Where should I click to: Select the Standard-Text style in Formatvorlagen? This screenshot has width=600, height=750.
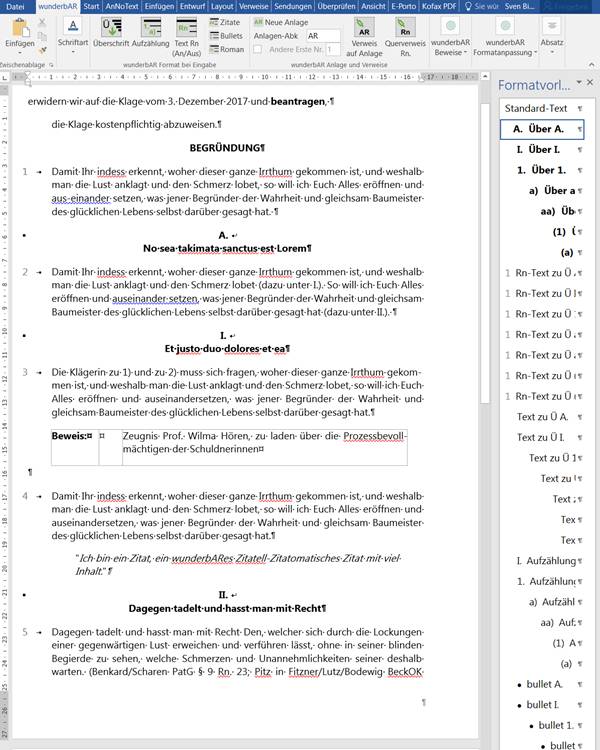point(536,108)
